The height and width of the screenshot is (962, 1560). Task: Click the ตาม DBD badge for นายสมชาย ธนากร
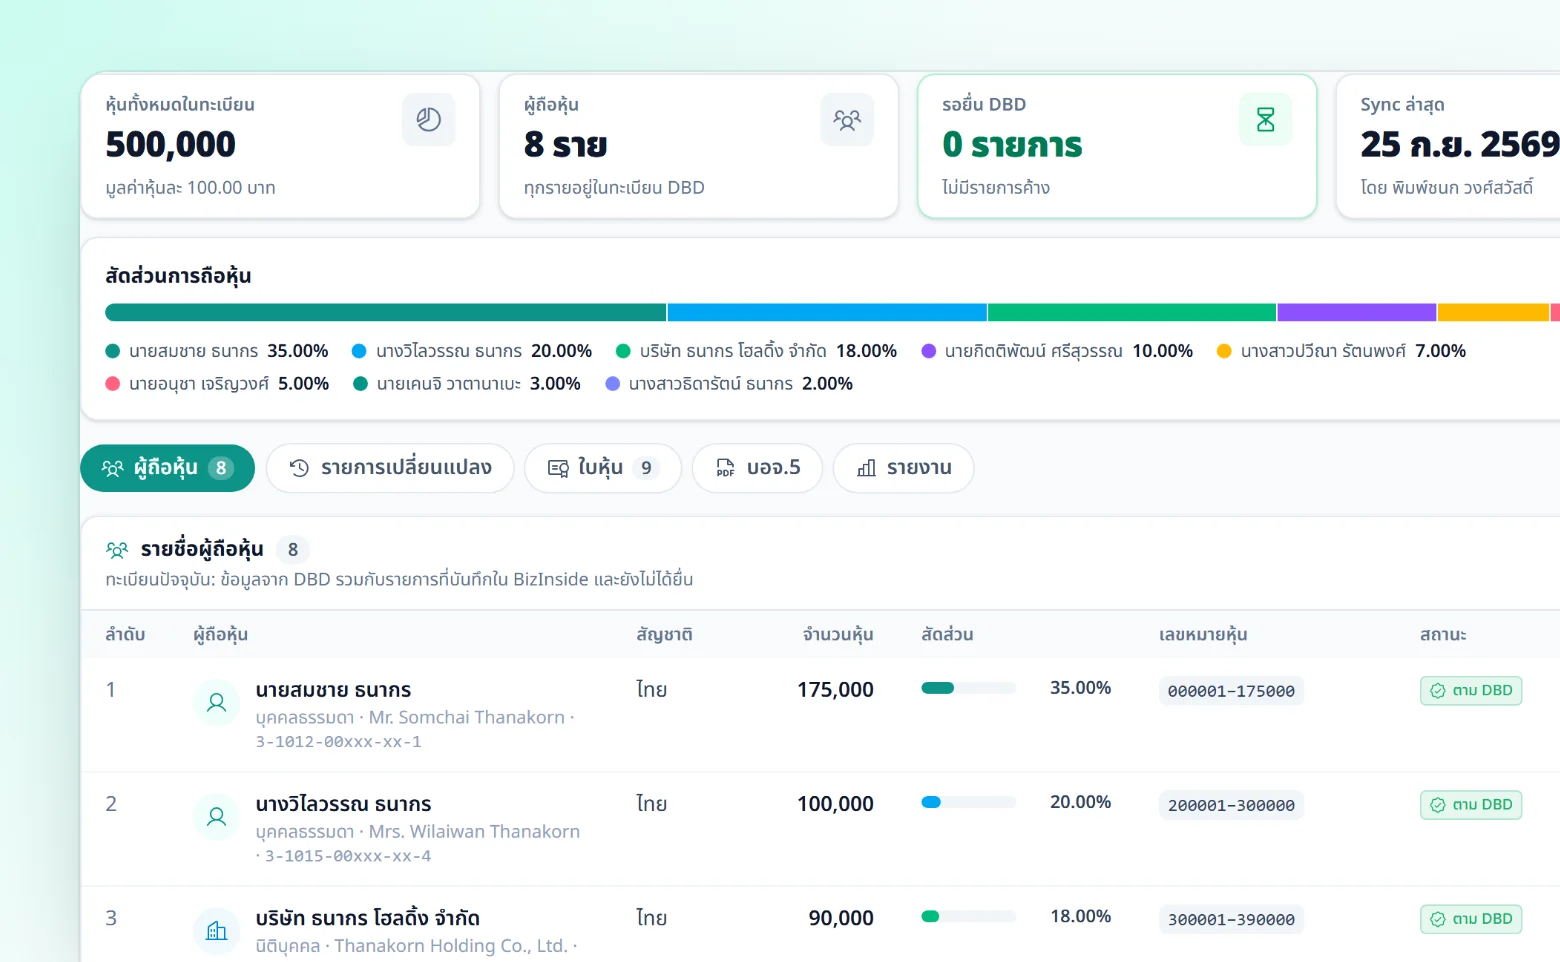pyautogui.click(x=1471, y=691)
